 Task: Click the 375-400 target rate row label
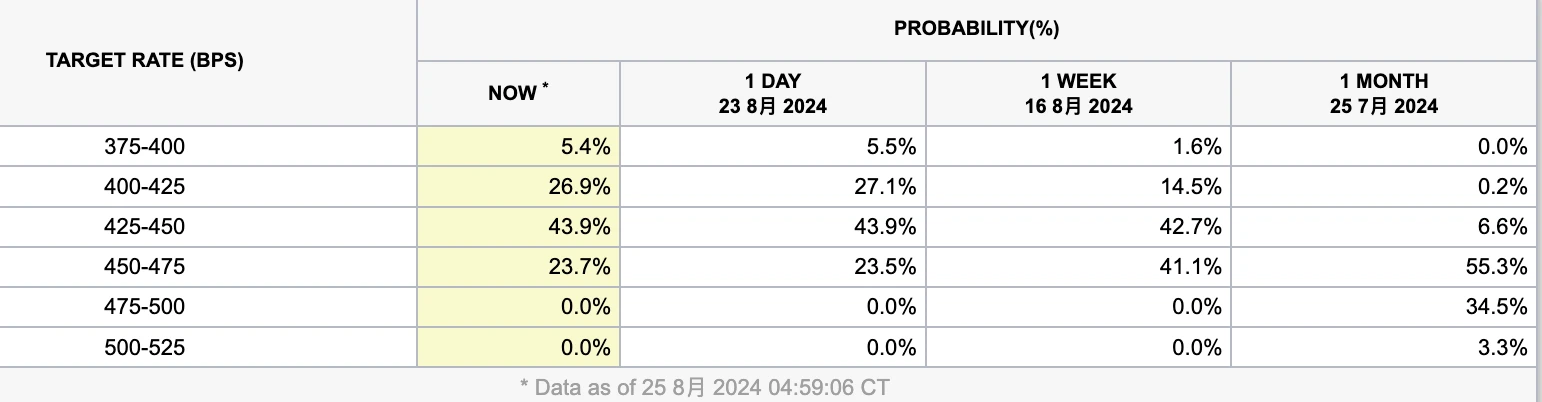click(x=145, y=147)
